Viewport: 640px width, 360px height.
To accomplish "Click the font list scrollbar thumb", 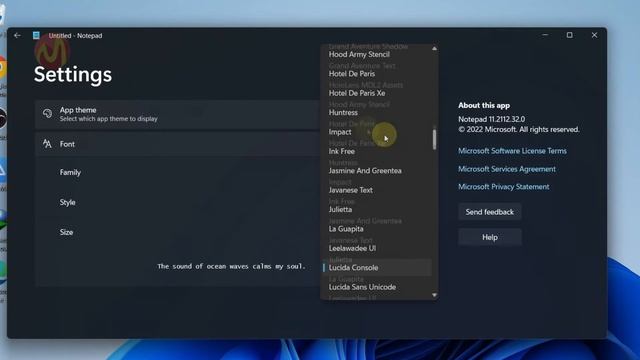I will (x=434, y=139).
